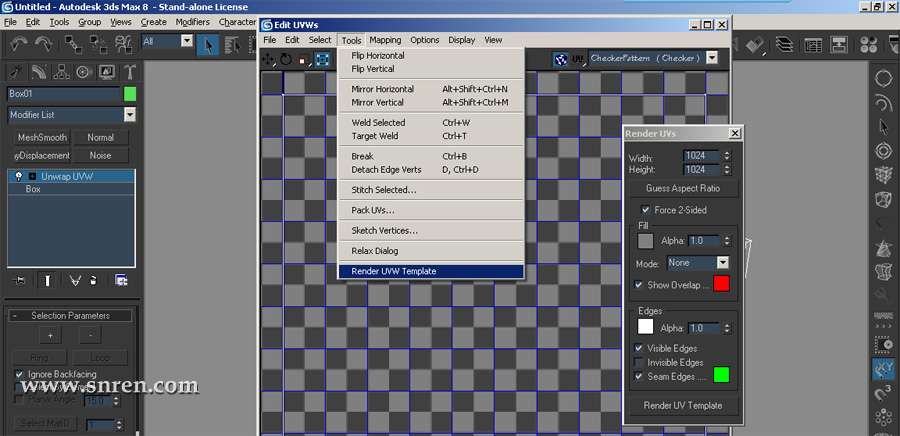
Task: Click the Guess Aspect Ratio button
Action: [x=683, y=188]
